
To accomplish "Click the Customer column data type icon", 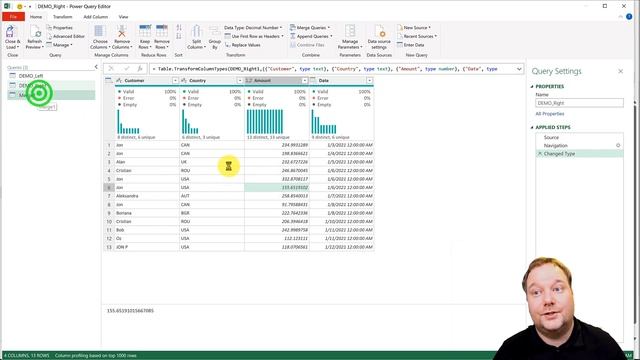I will [119, 80].
